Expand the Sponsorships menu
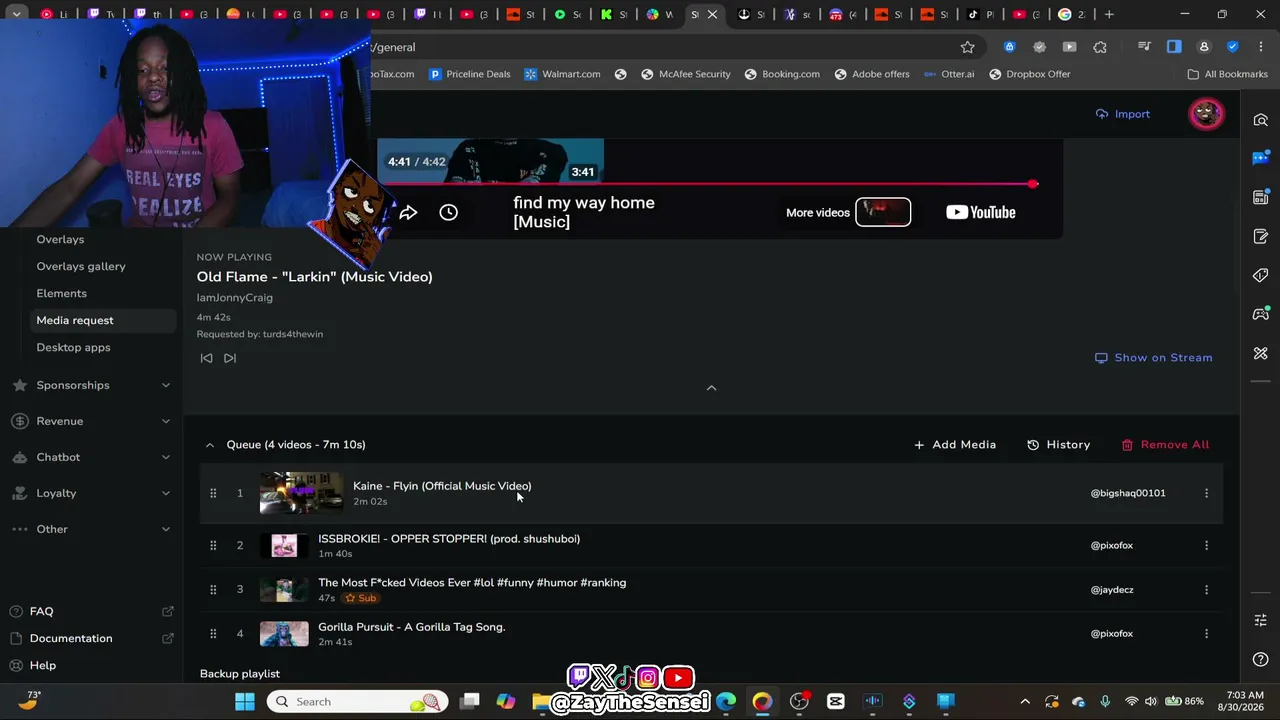Viewport: 1280px width, 720px height. click(91, 385)
